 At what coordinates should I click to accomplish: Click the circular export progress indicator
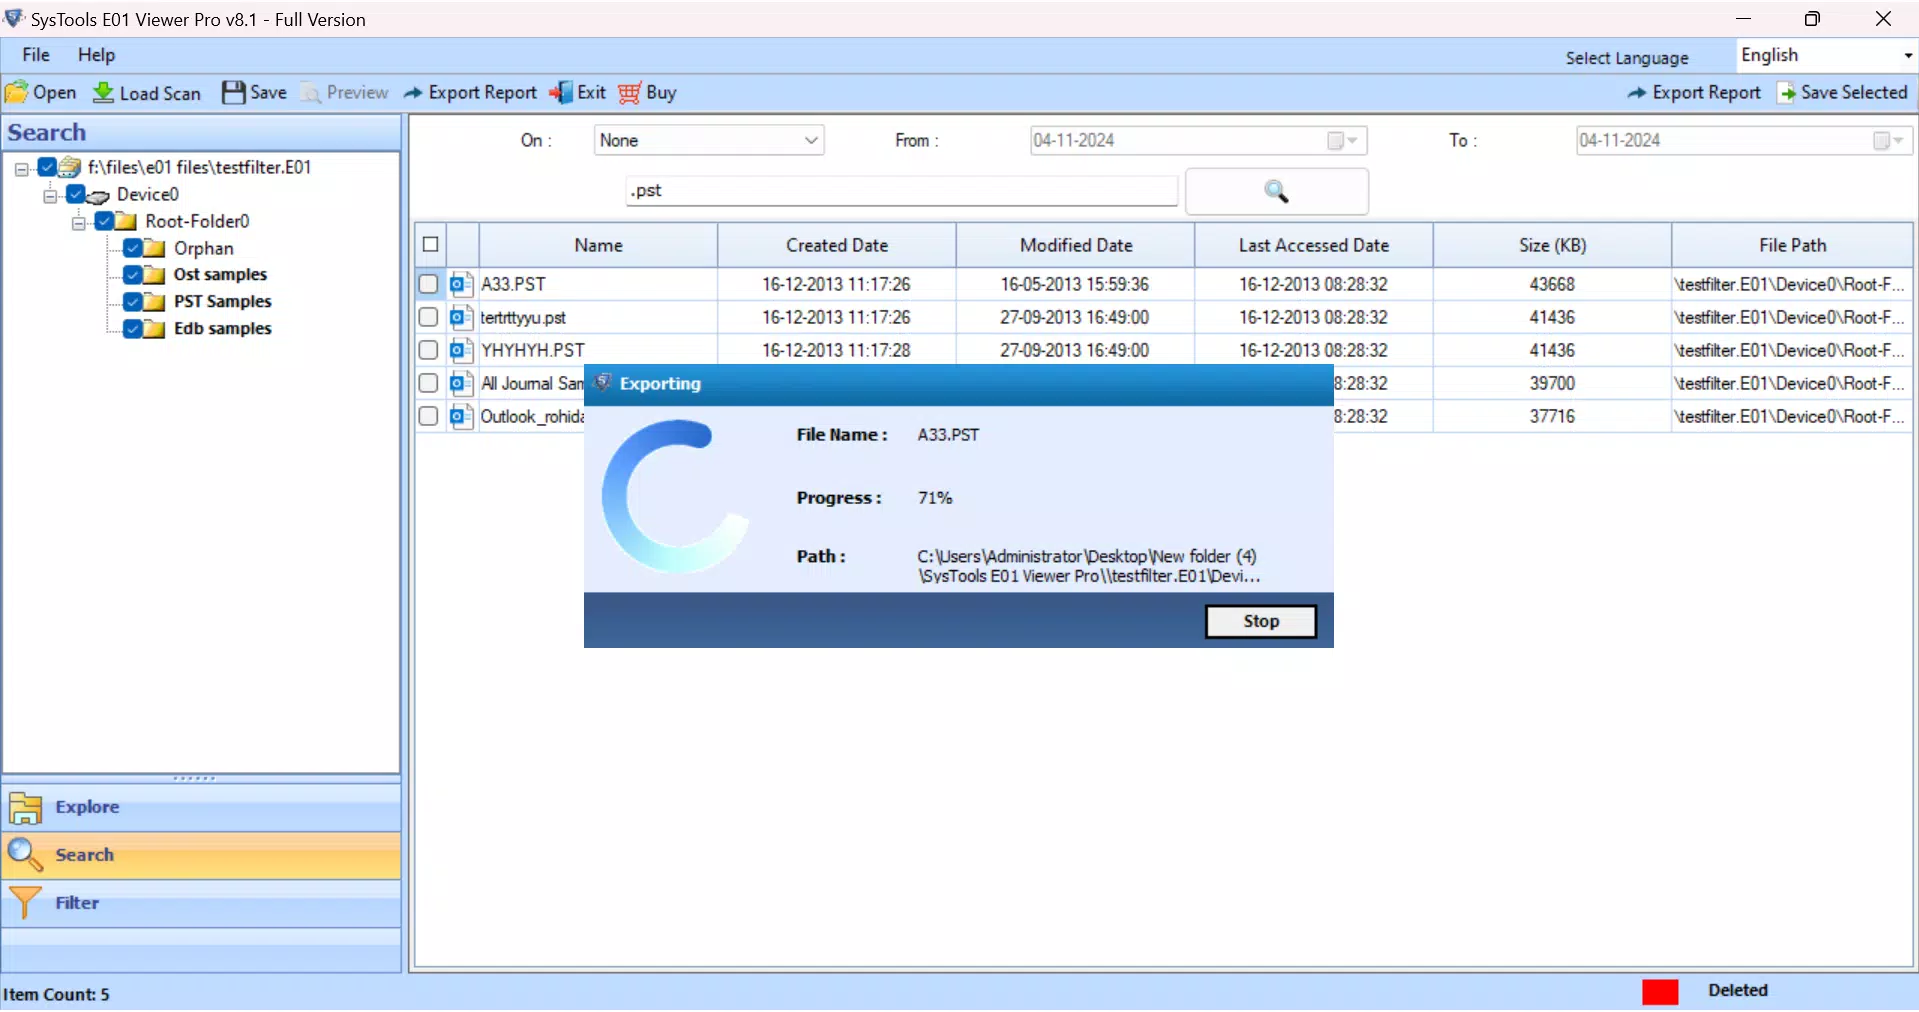point(676,496)
